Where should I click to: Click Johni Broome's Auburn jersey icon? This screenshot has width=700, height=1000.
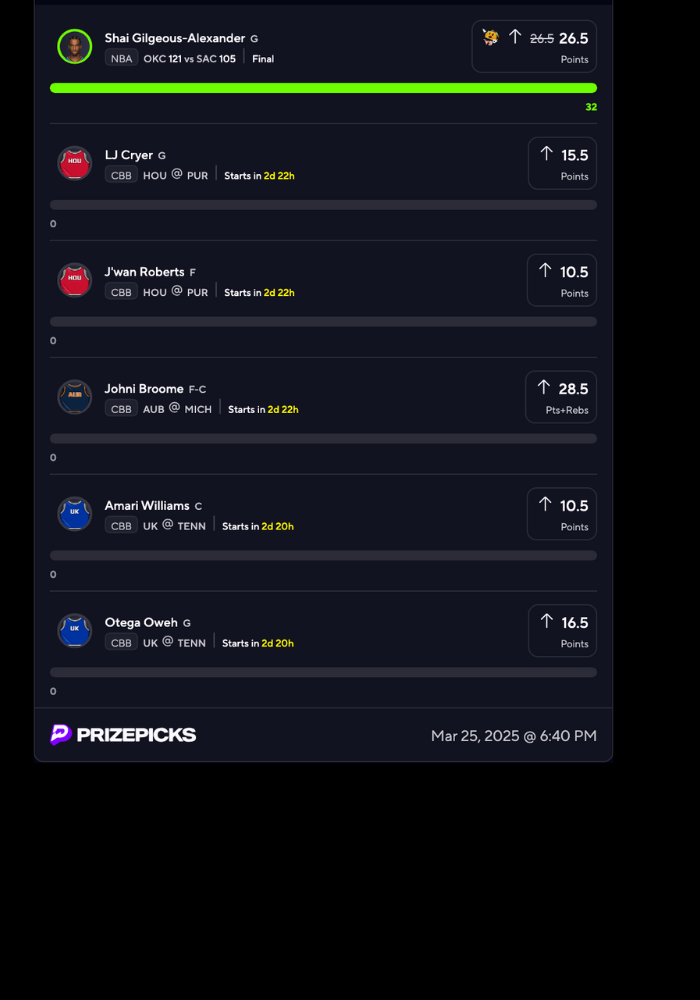pos(75,398)
